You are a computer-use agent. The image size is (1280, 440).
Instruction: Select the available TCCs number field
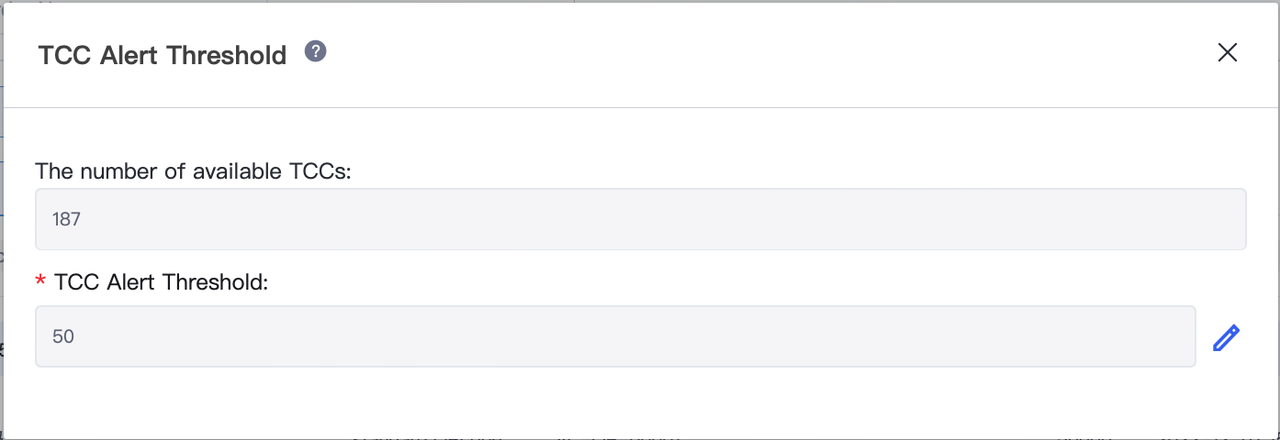coord(640,218)
